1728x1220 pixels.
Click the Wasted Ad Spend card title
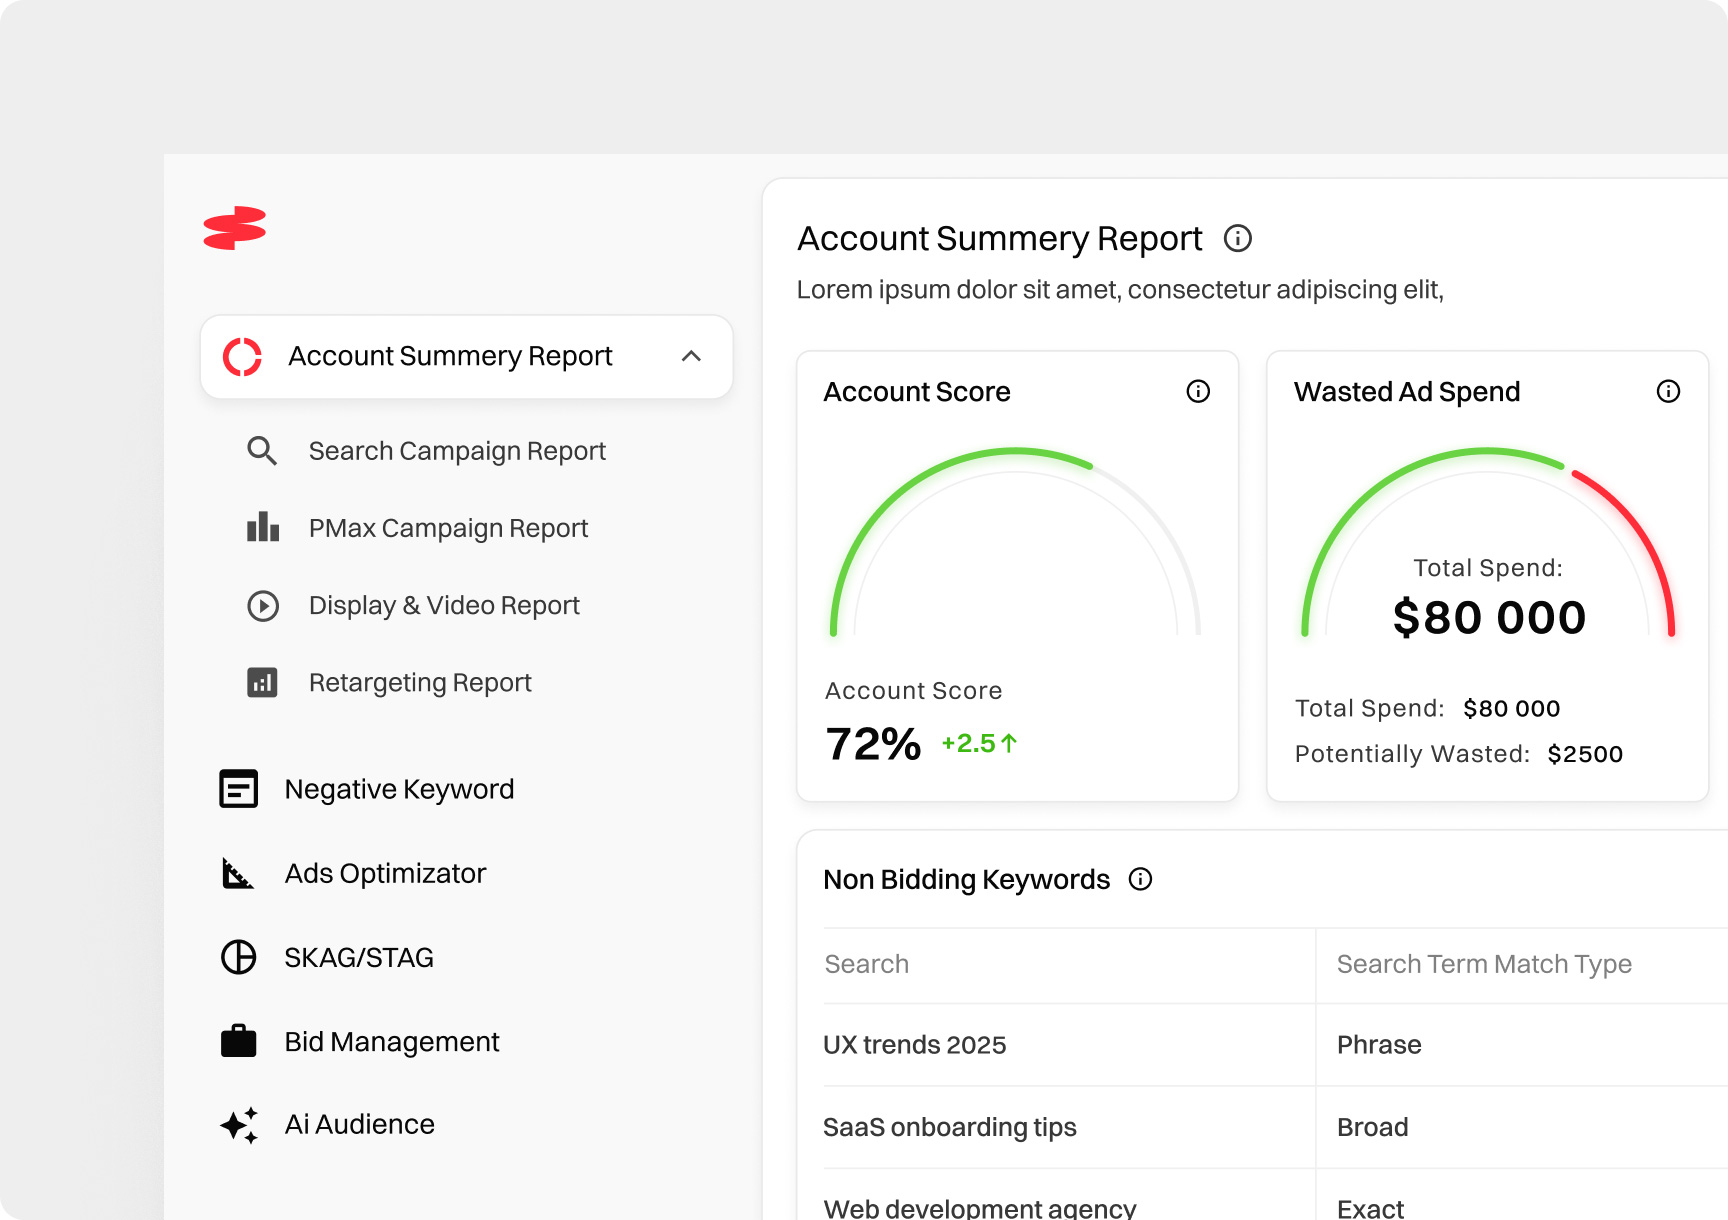click(x=1407, y=392)
